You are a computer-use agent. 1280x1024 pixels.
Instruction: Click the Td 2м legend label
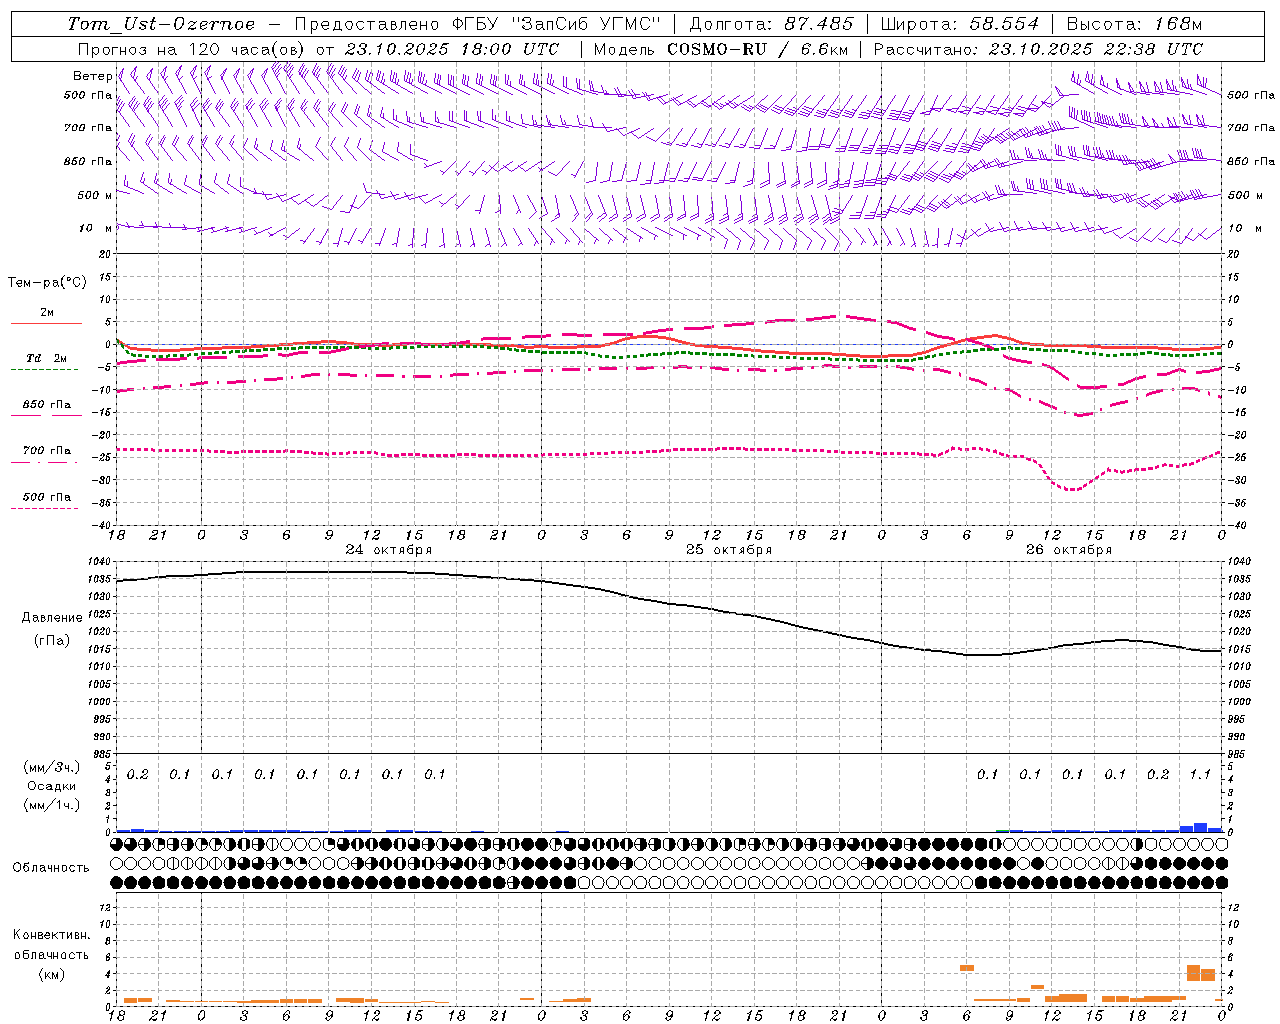coord(46,358)
